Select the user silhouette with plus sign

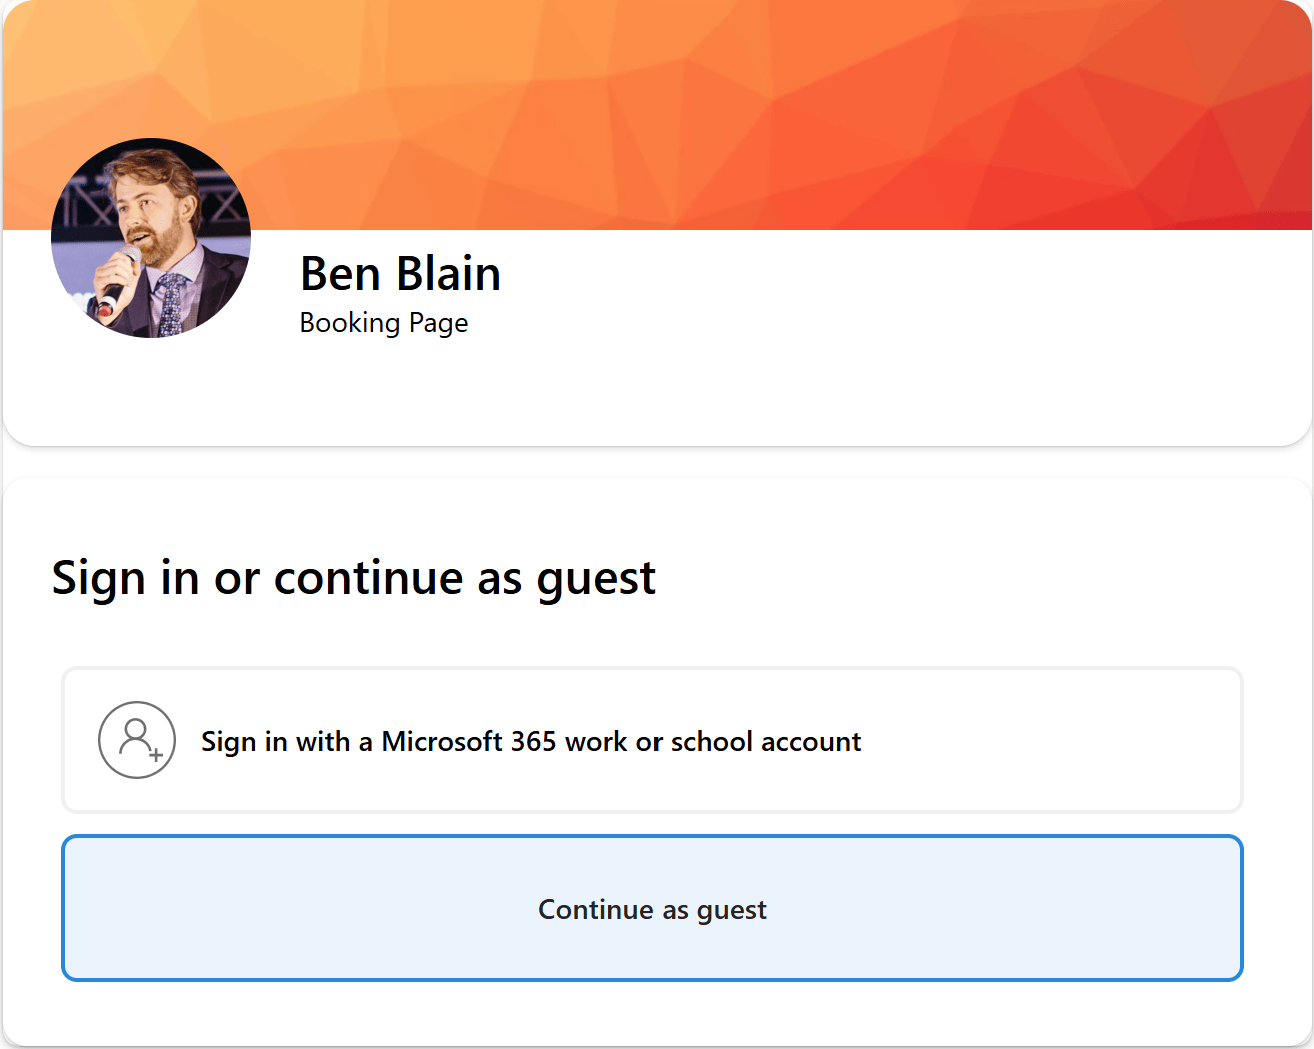click(x=137, y=740)
